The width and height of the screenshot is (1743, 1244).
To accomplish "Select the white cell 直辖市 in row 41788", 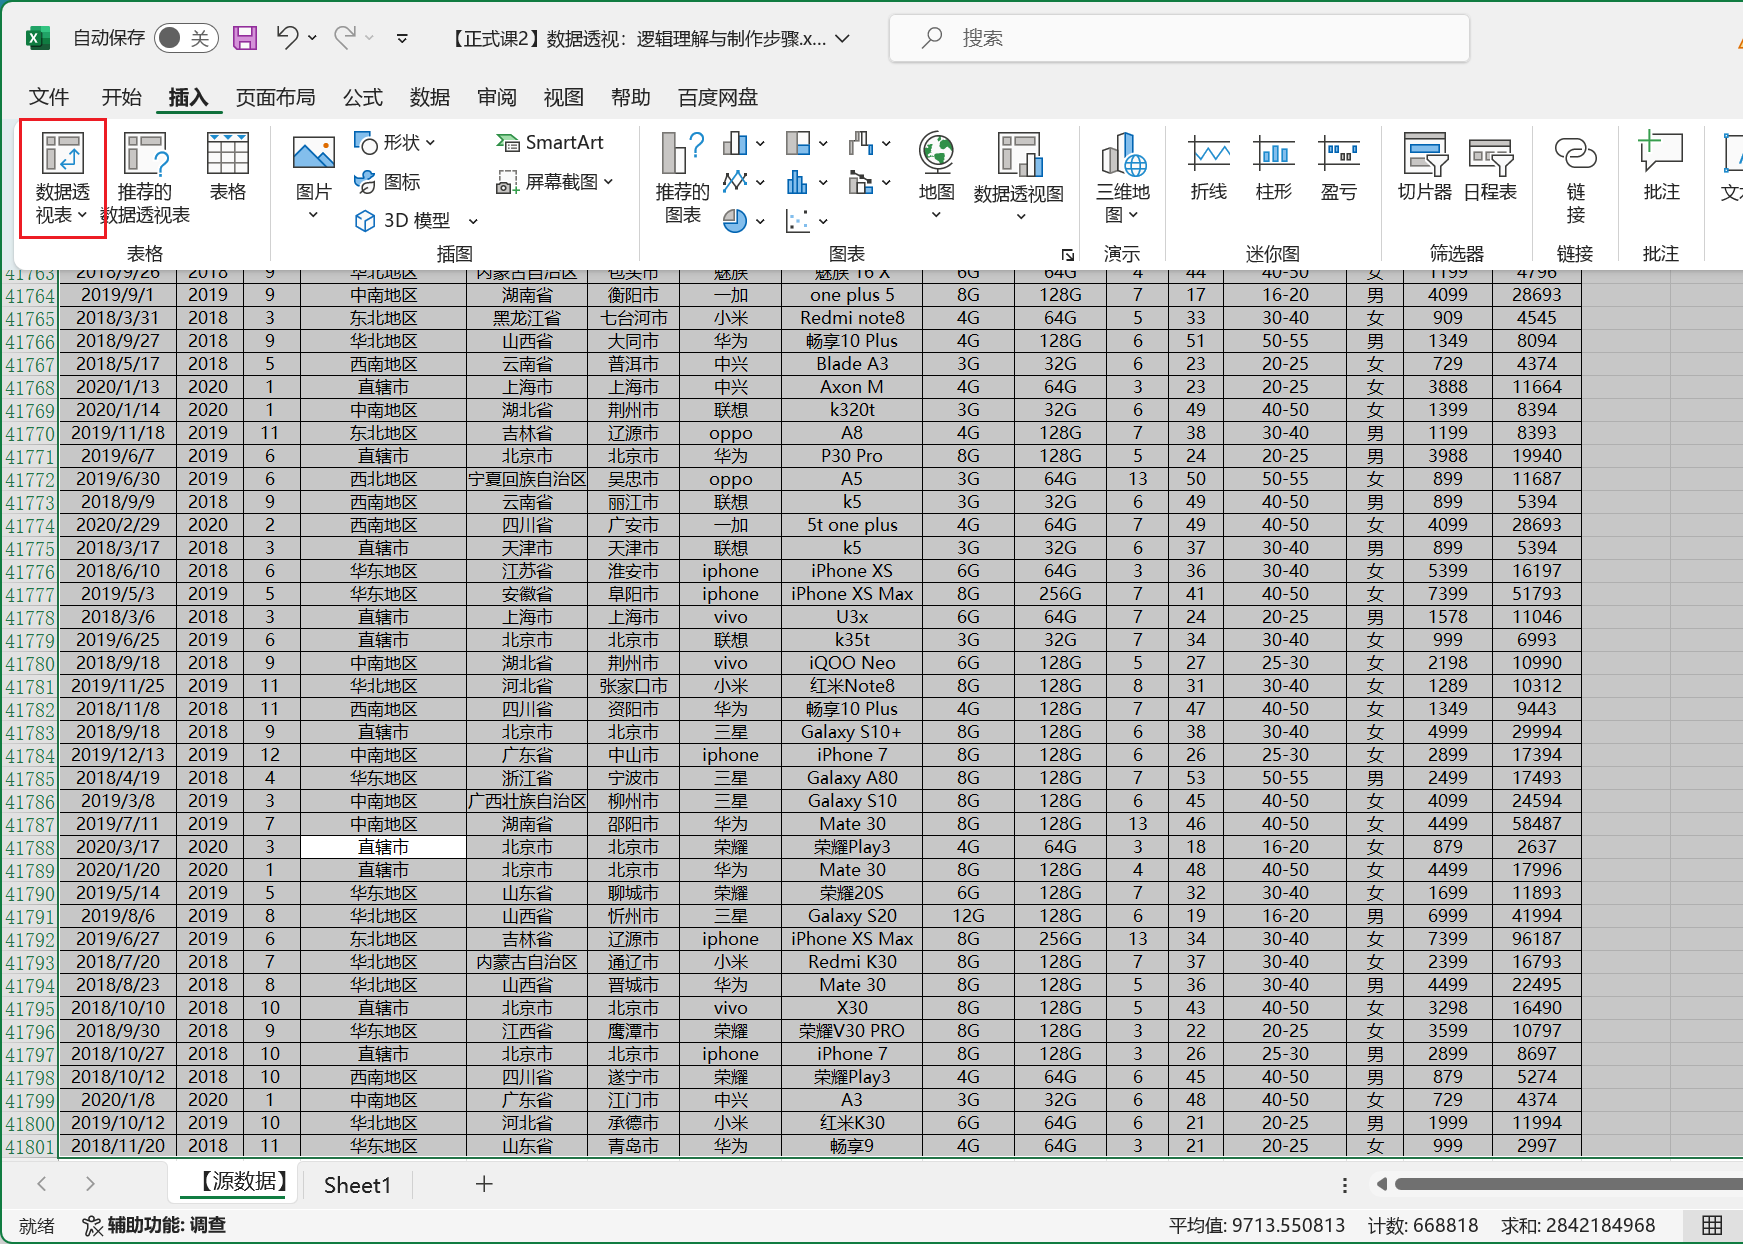I will [383, 847].
